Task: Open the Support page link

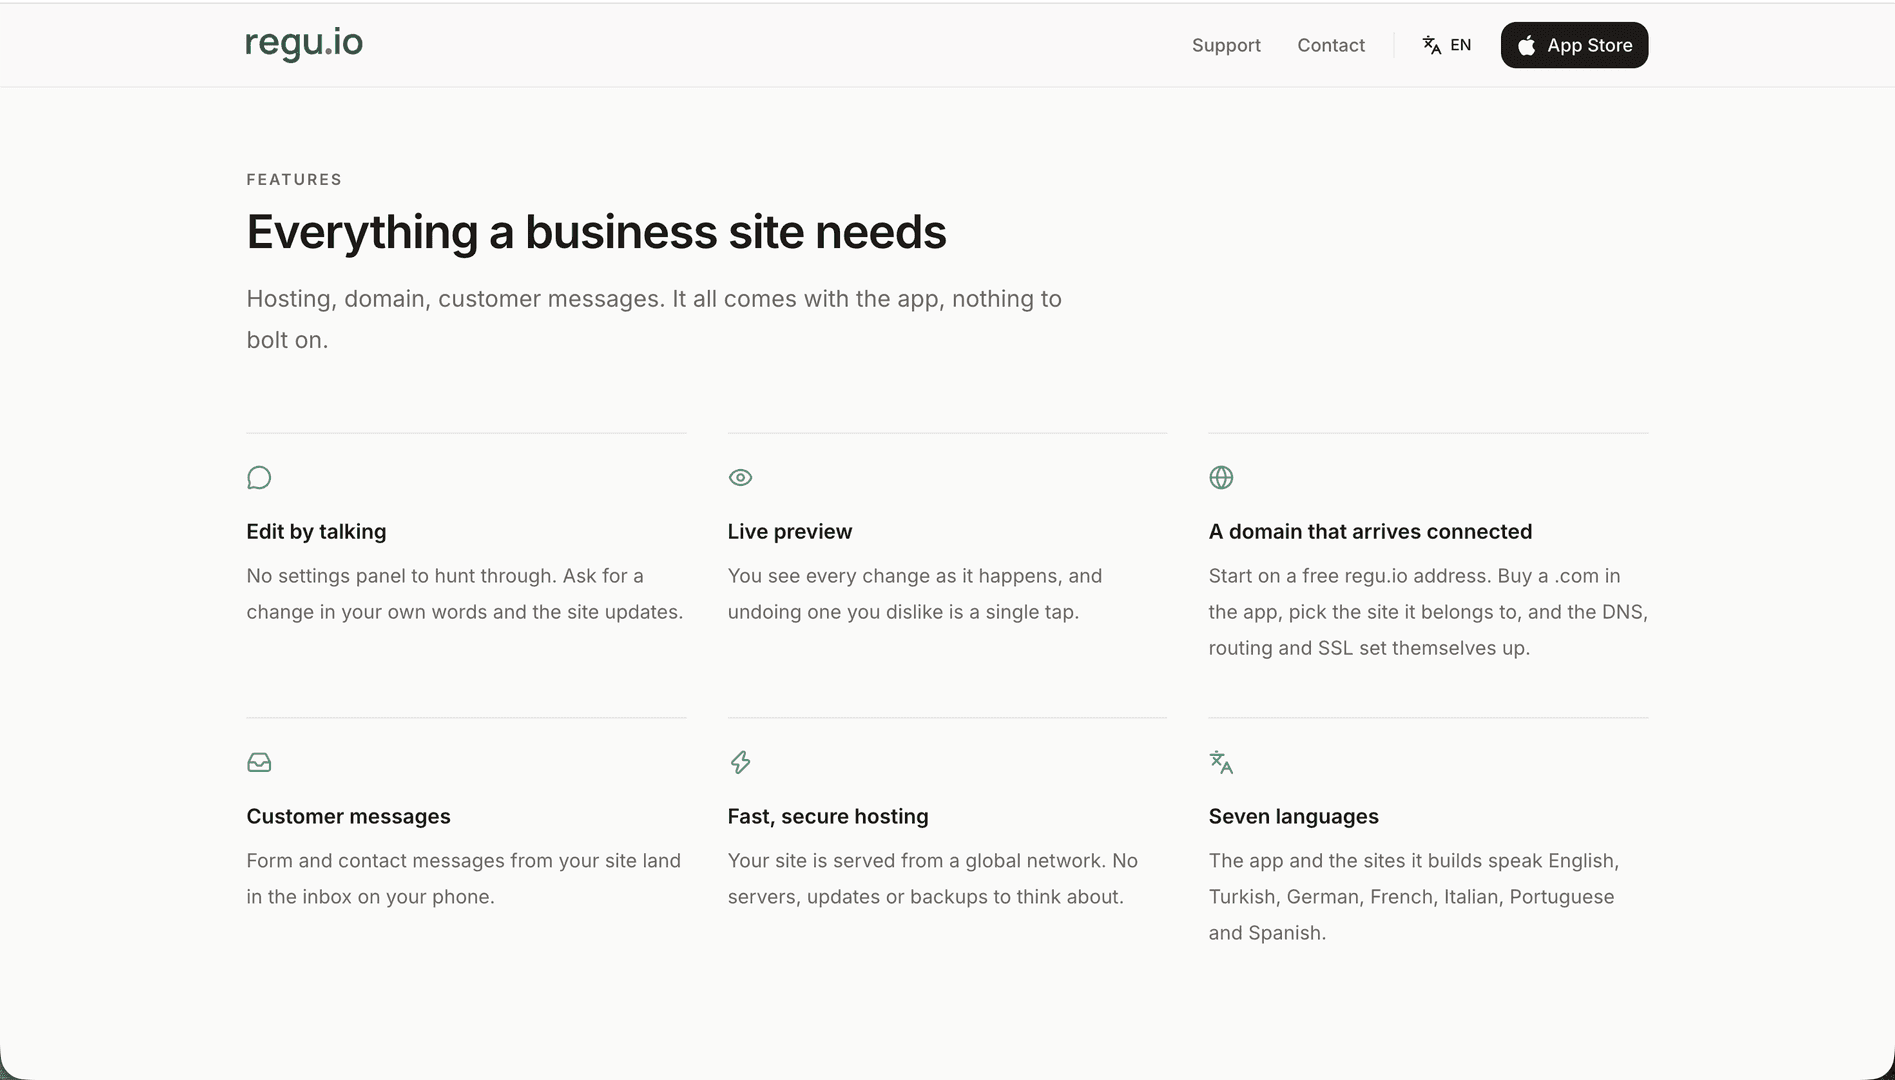Action: point(1226,45)
